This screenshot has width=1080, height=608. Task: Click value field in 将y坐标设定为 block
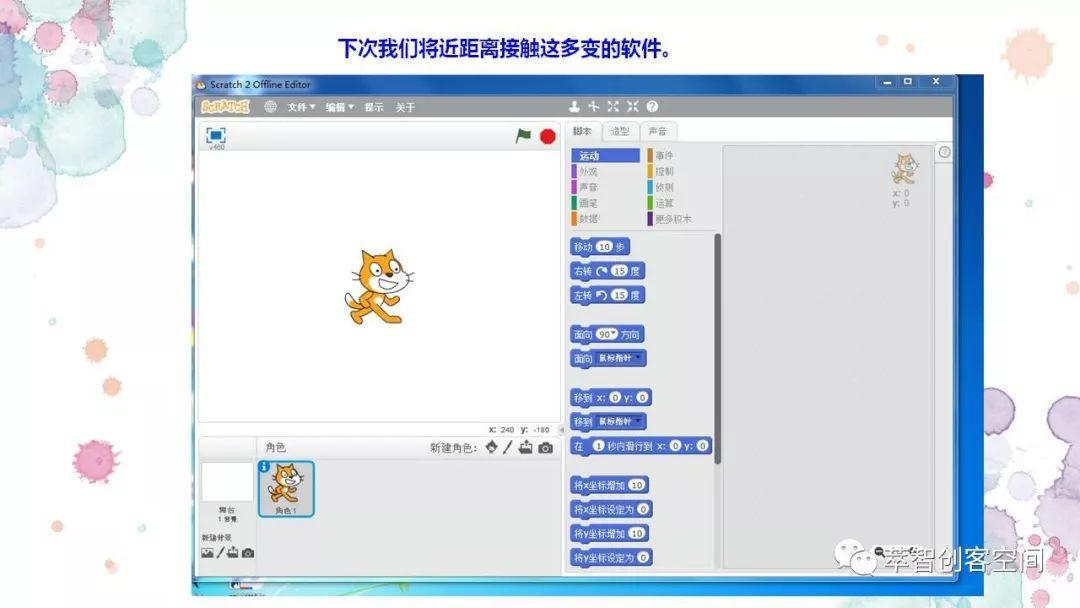643,558
